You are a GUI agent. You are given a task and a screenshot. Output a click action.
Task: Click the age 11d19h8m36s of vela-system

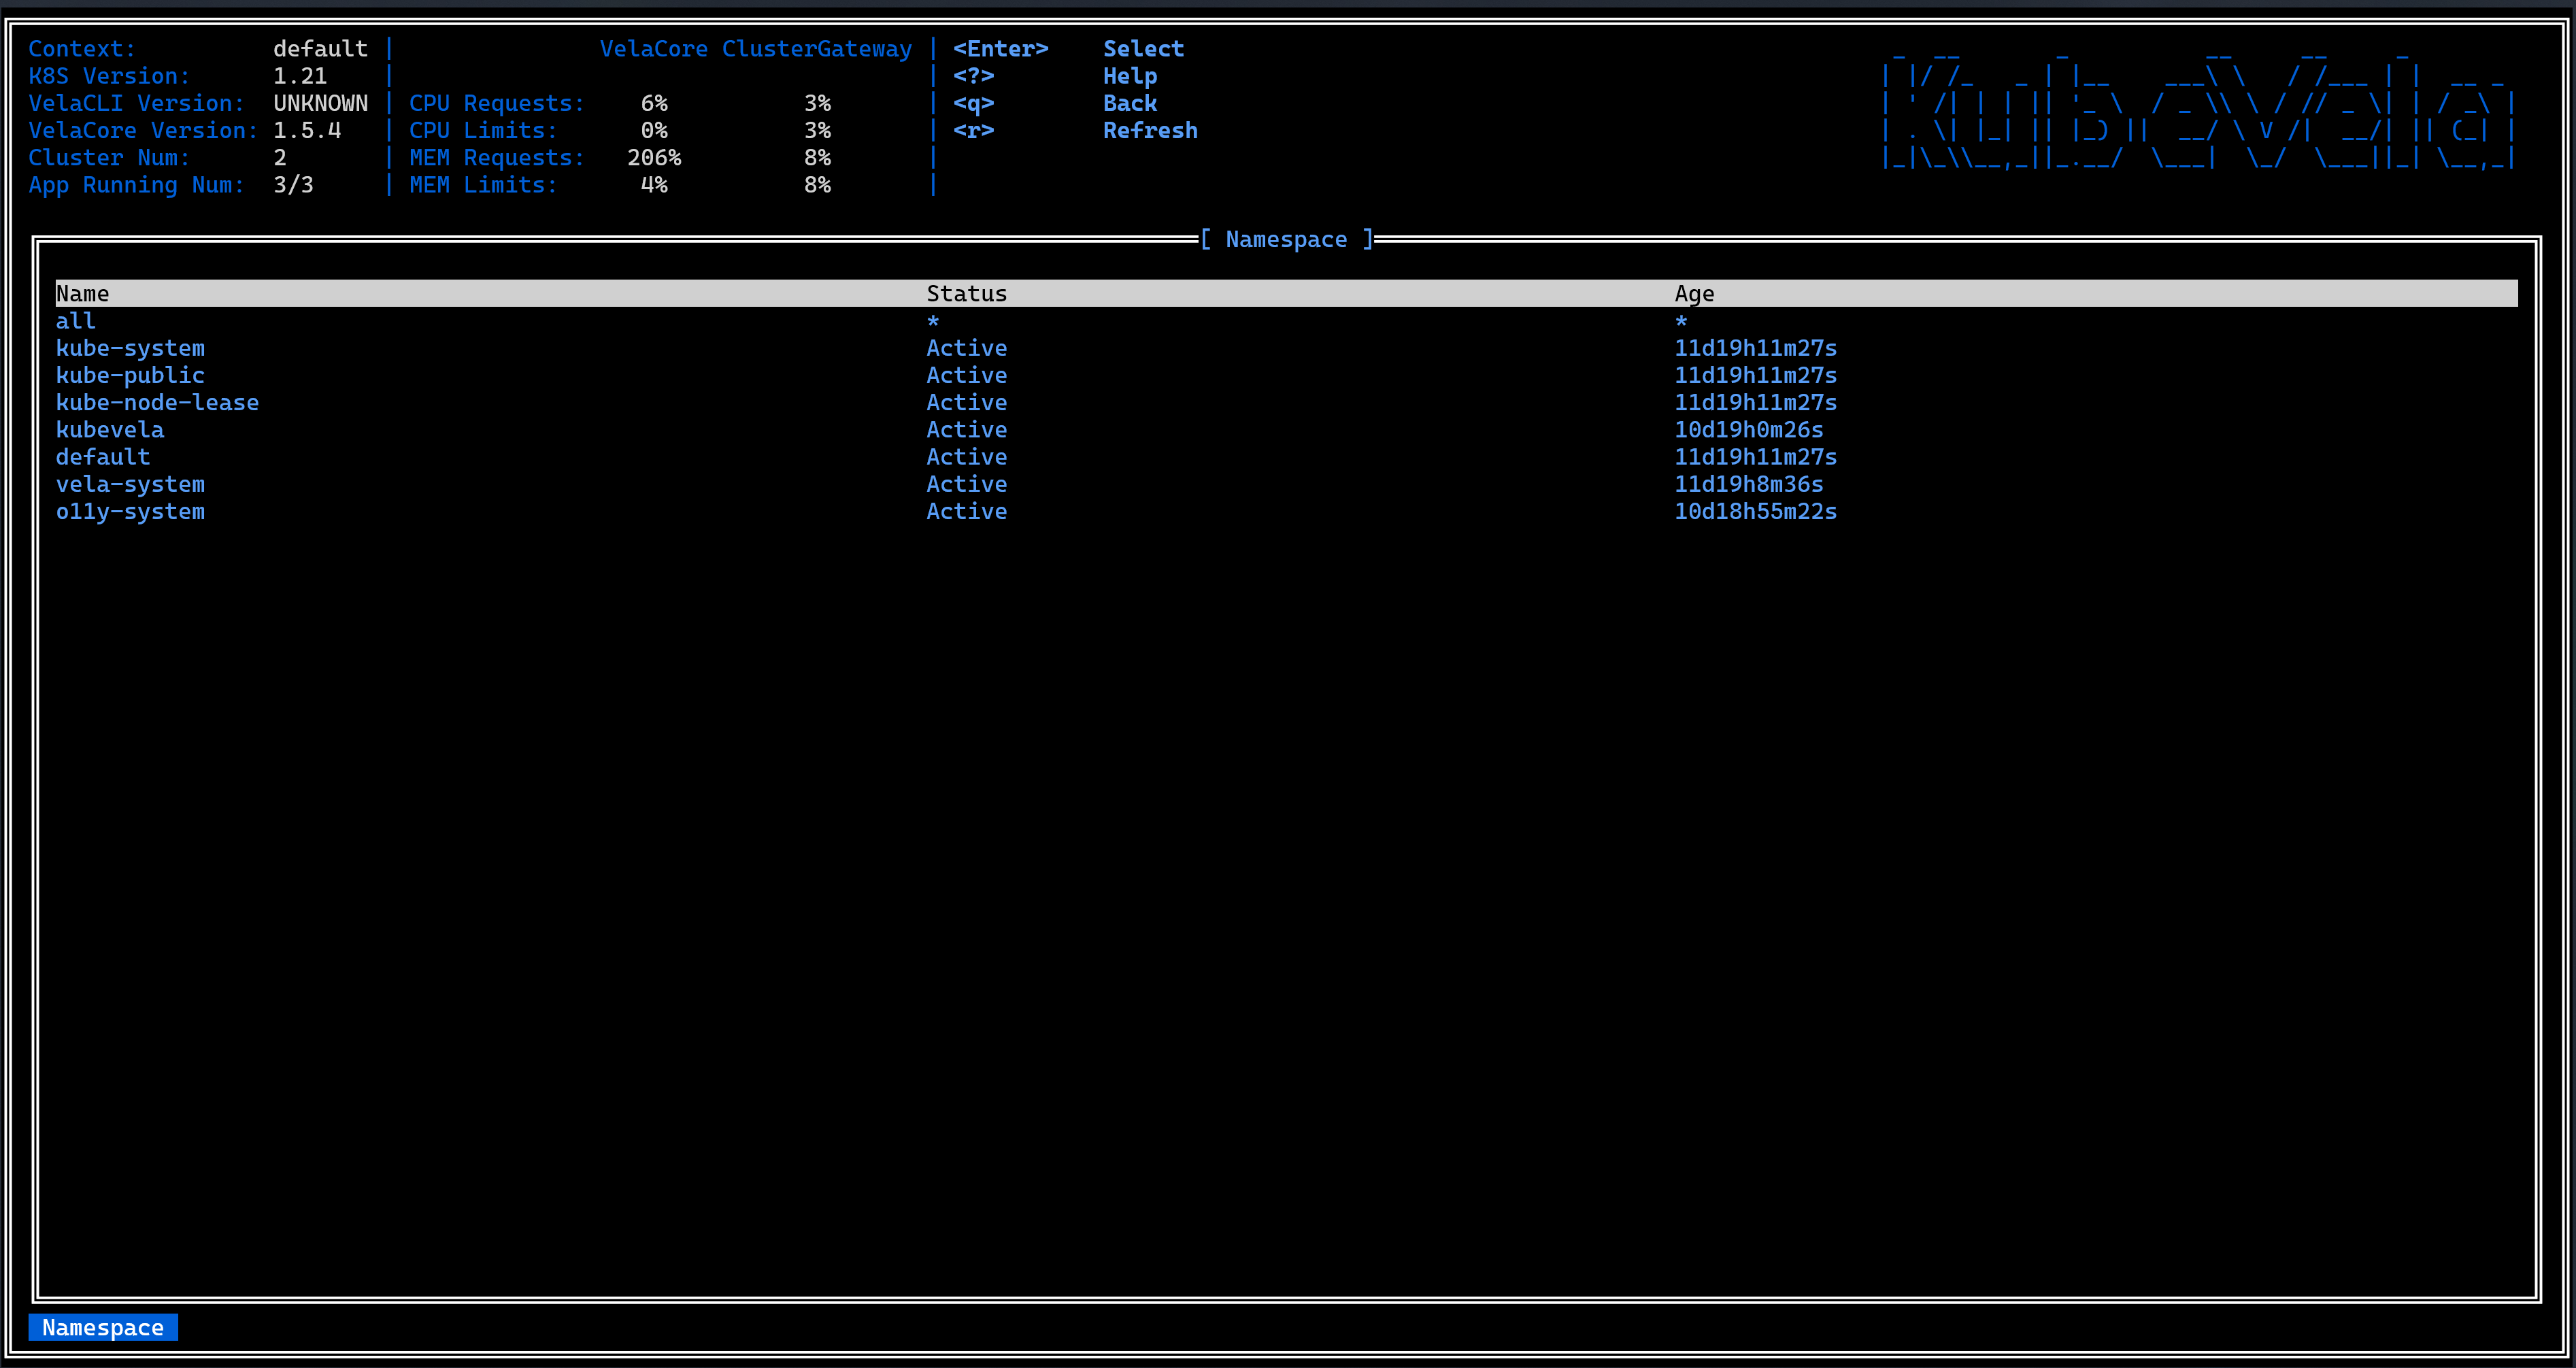click(1748, 484)
